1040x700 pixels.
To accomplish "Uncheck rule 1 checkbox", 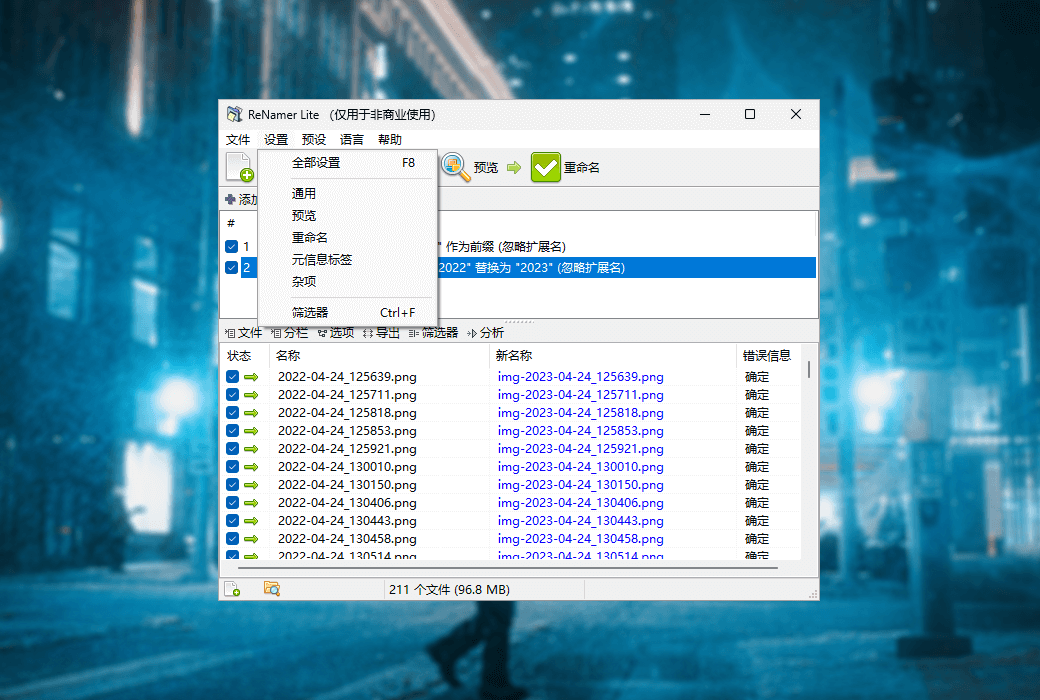I will click(x=232, y=246).
